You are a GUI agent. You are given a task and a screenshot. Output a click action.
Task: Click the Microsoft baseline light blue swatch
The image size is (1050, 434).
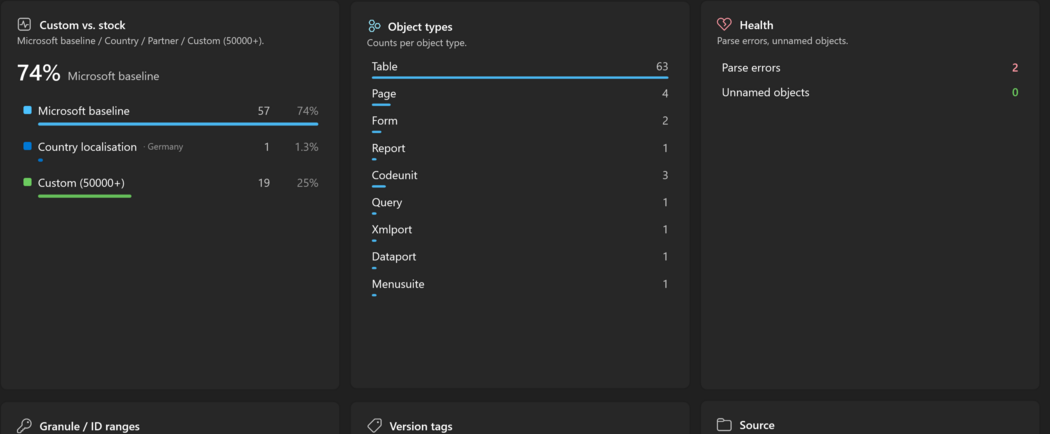pos(27,110)
